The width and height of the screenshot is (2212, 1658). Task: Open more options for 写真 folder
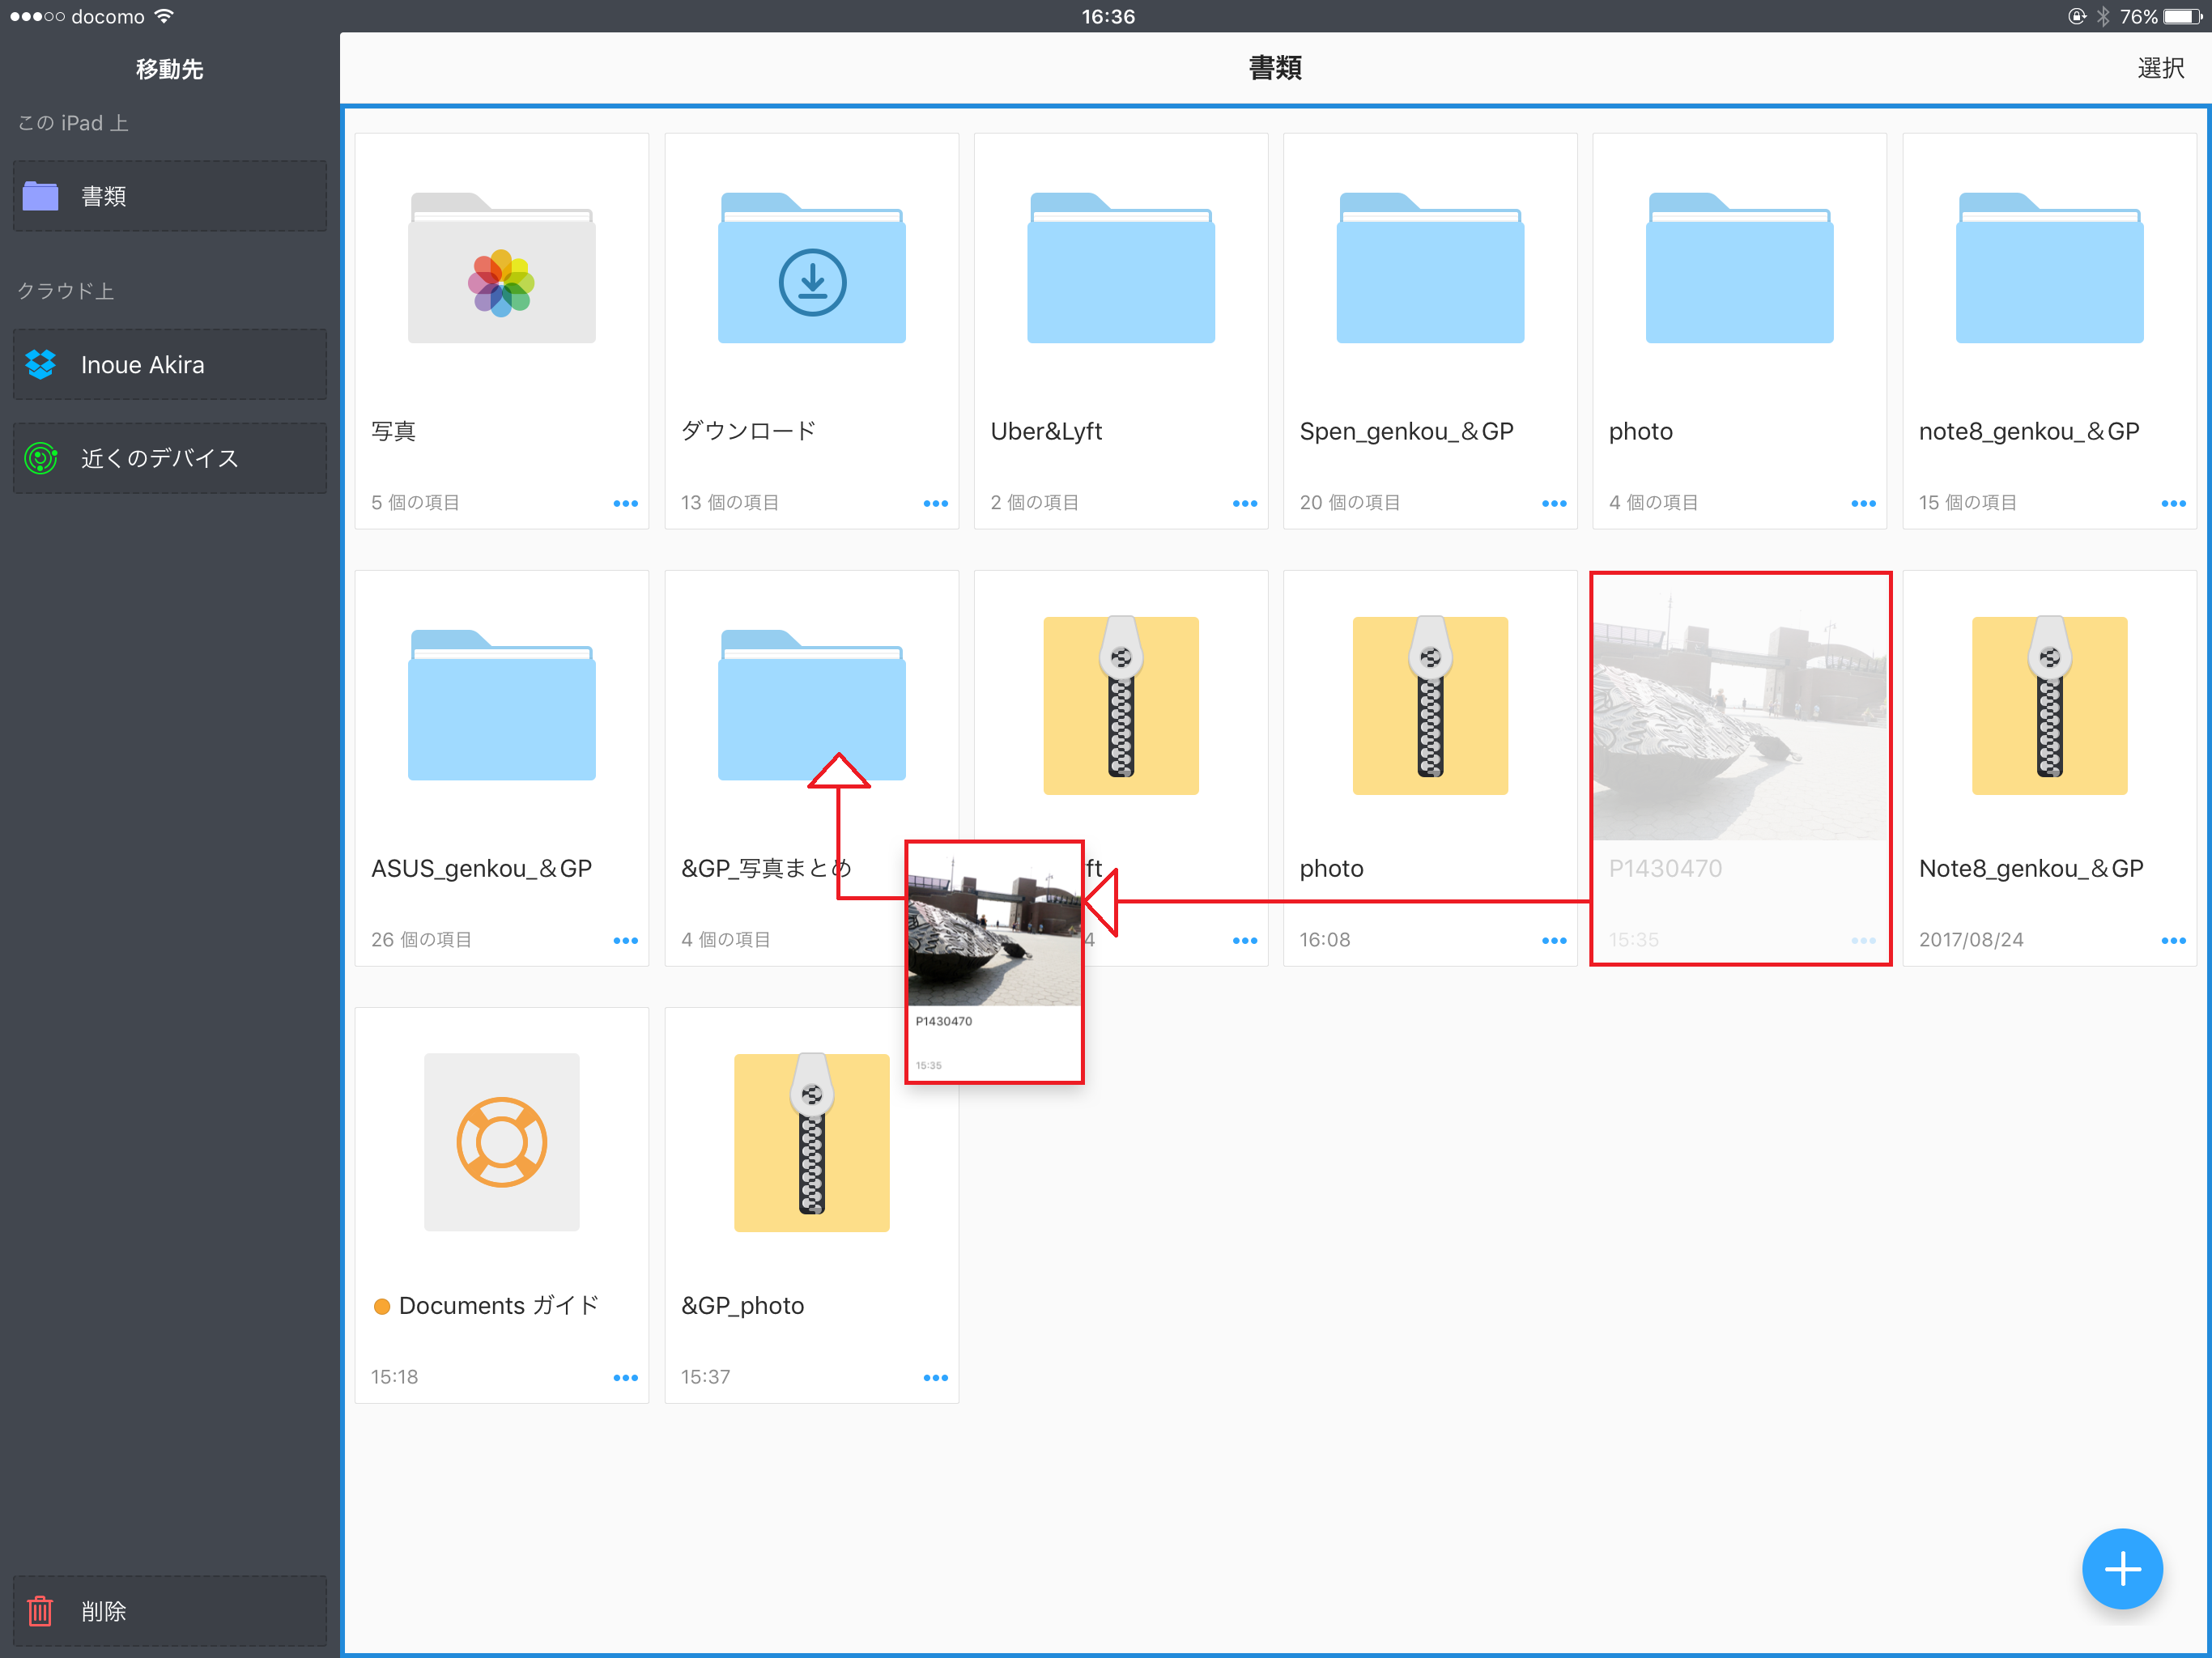[x=625, y=503]
